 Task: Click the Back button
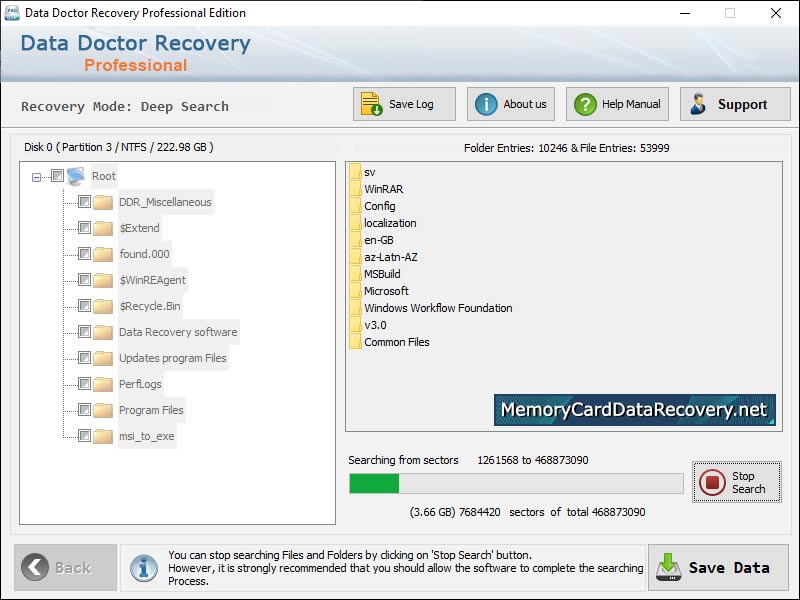[x=60, y=567]
